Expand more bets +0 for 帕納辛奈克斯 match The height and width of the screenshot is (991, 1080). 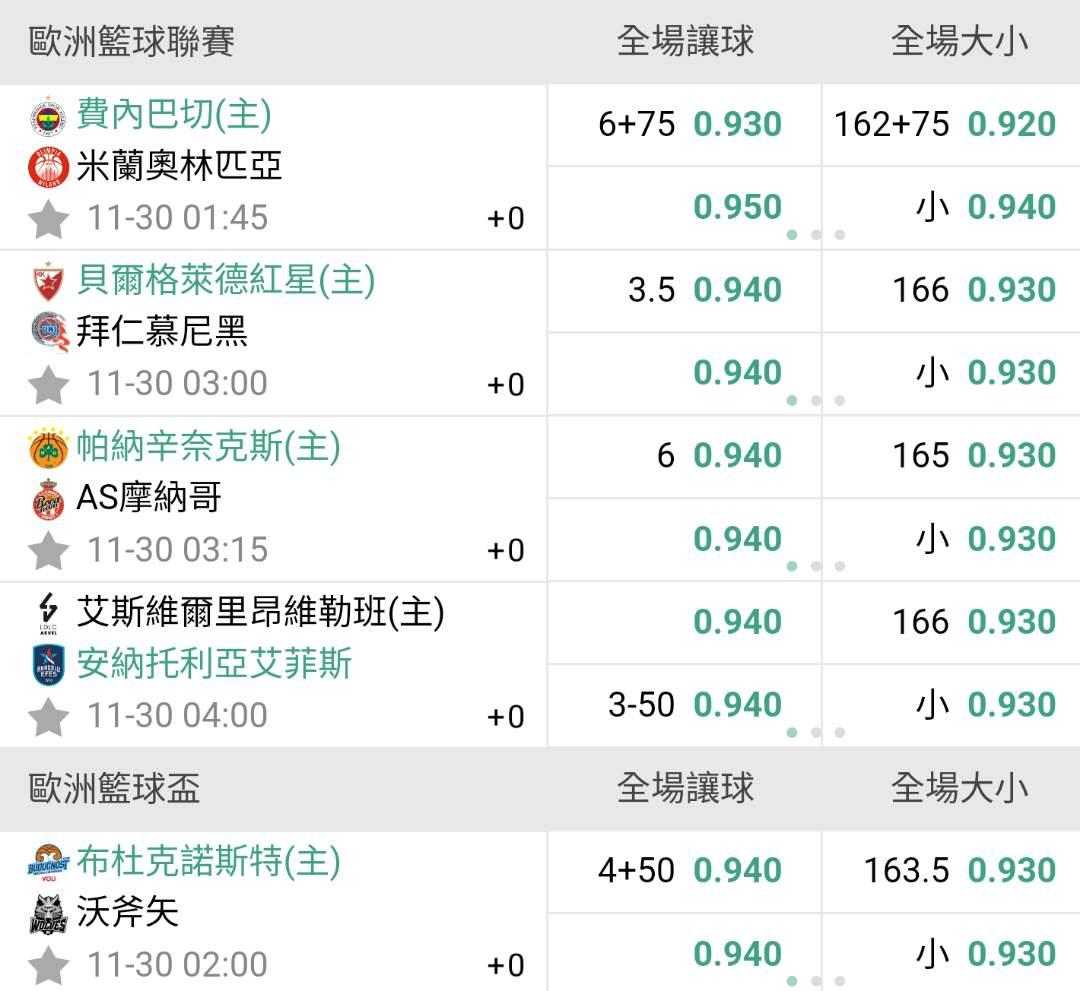click(x=505, y=551)
